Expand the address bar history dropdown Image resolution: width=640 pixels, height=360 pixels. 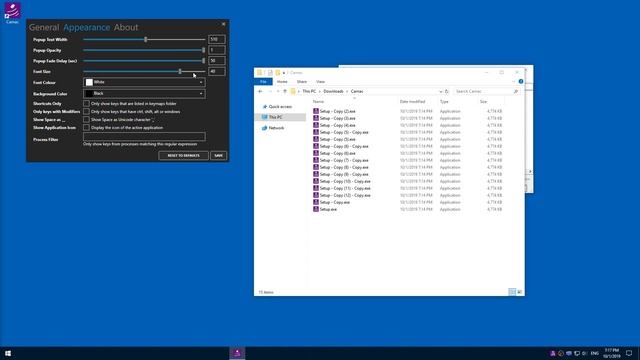[x=440, y=91]
